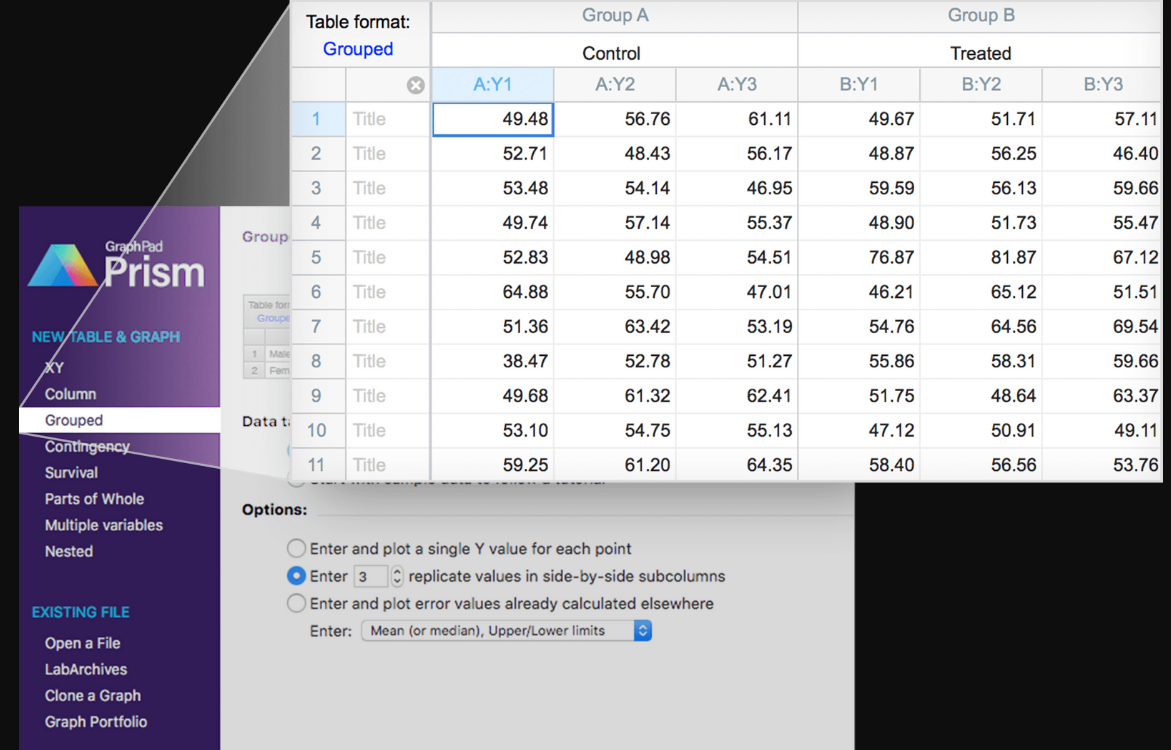
Task: Click the 'Grouped' table format link
Action: [357, 48]
